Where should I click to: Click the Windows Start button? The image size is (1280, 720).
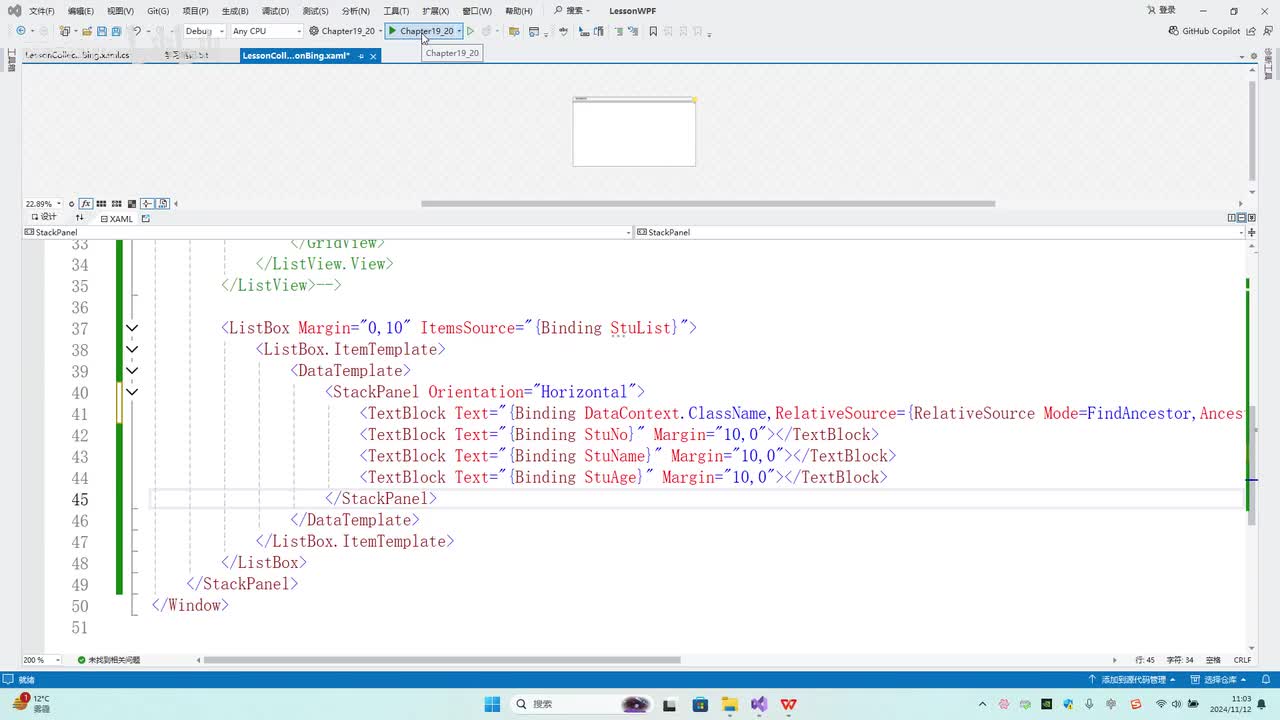point(492,704)
